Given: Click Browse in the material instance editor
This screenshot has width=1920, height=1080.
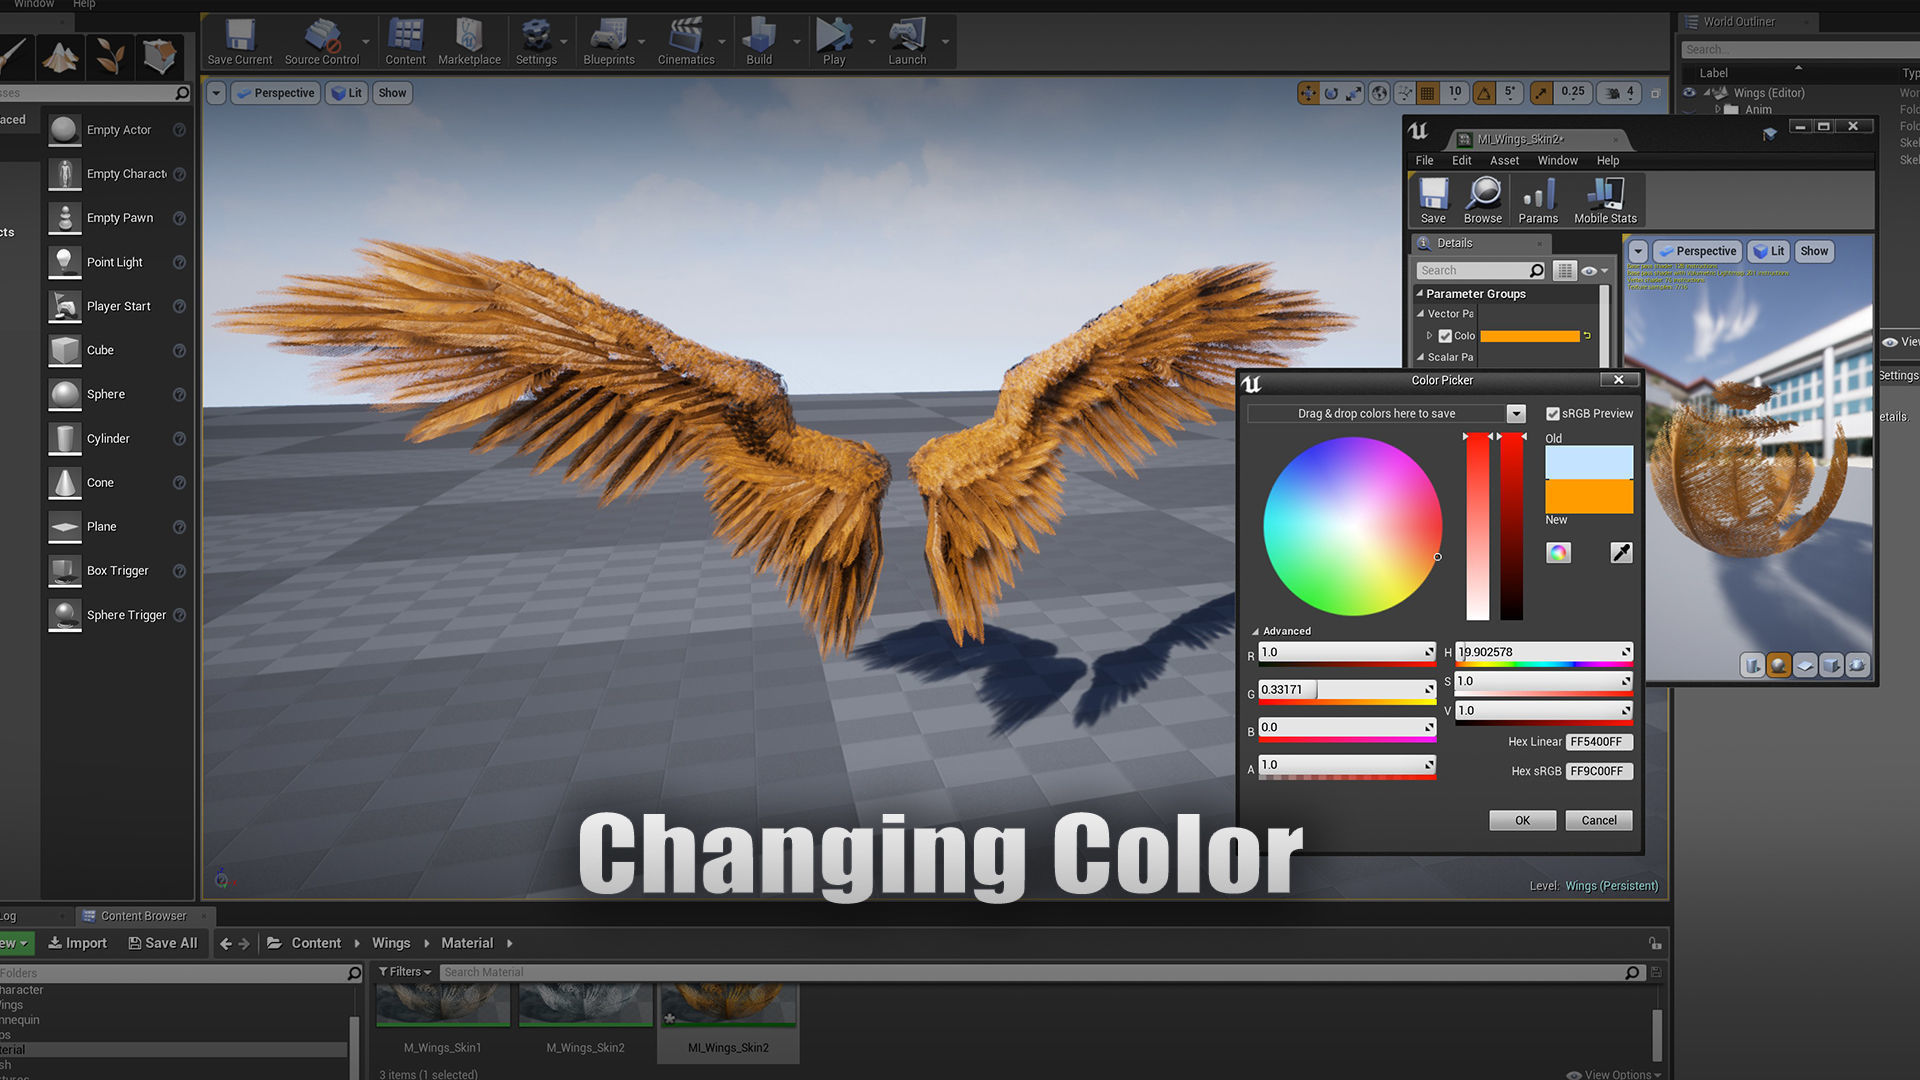Looking at the screenshot, I should tap(1483, 200).
